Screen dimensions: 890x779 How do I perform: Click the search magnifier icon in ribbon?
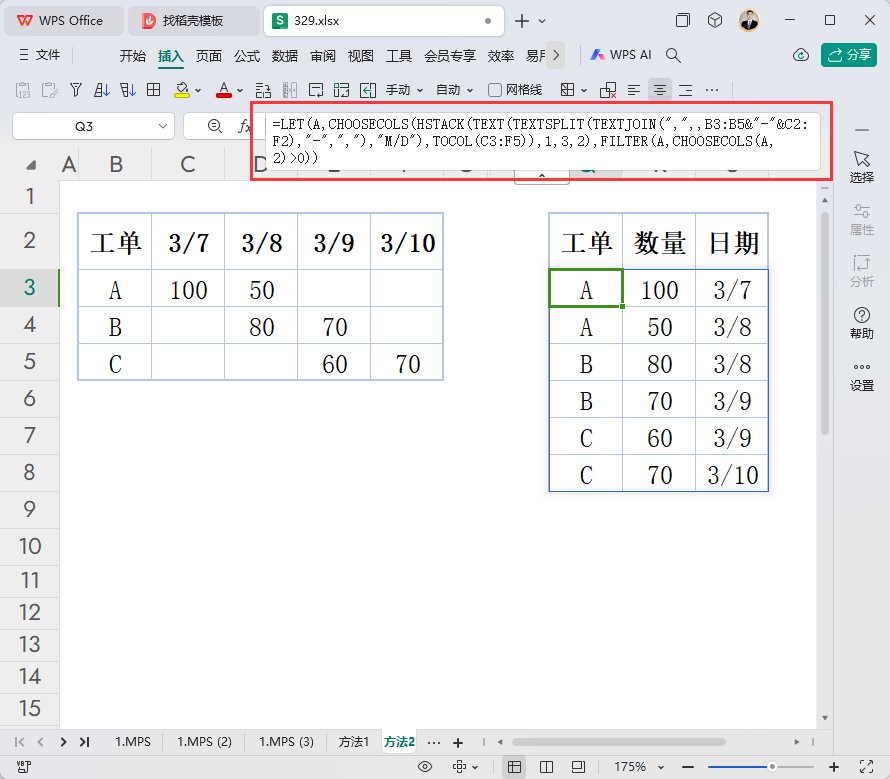673,55
